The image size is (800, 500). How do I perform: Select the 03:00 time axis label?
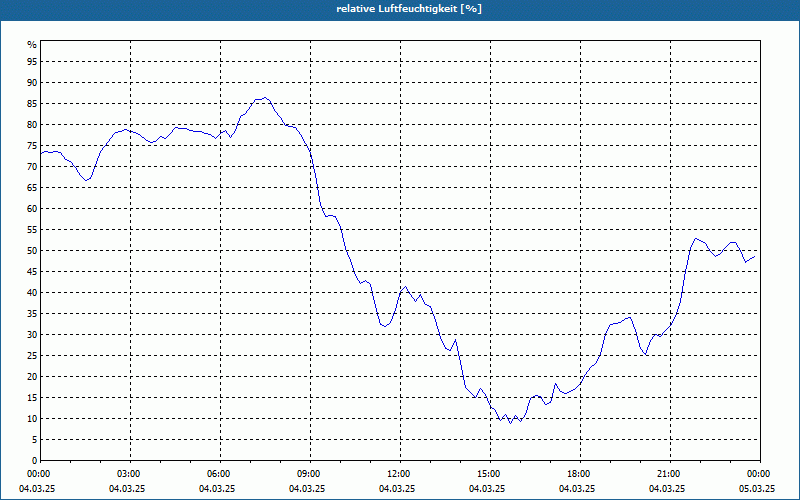click(x=130, y=474)
